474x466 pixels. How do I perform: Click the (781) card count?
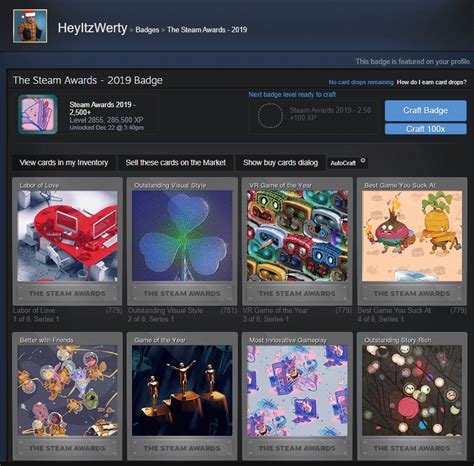tap(229, 310)
